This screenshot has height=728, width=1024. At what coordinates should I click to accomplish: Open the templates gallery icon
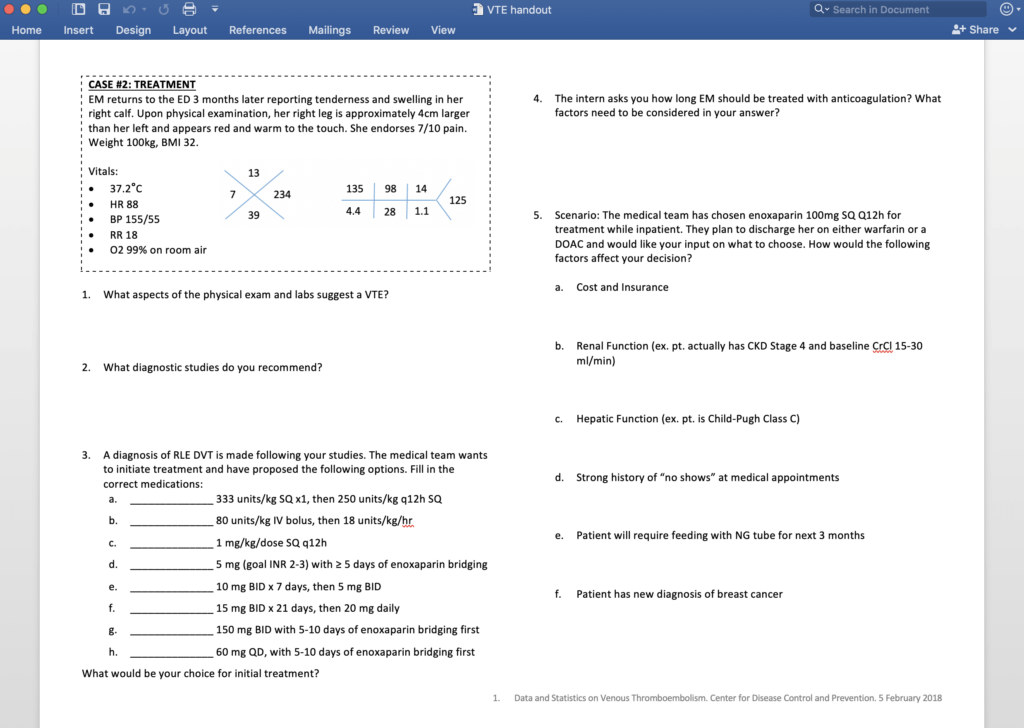[x=78, y=9]
